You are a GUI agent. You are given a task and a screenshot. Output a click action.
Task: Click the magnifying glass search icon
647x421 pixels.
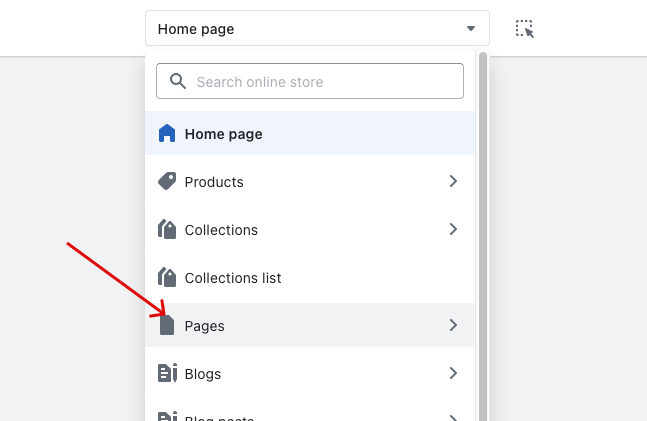pos(178,82)
